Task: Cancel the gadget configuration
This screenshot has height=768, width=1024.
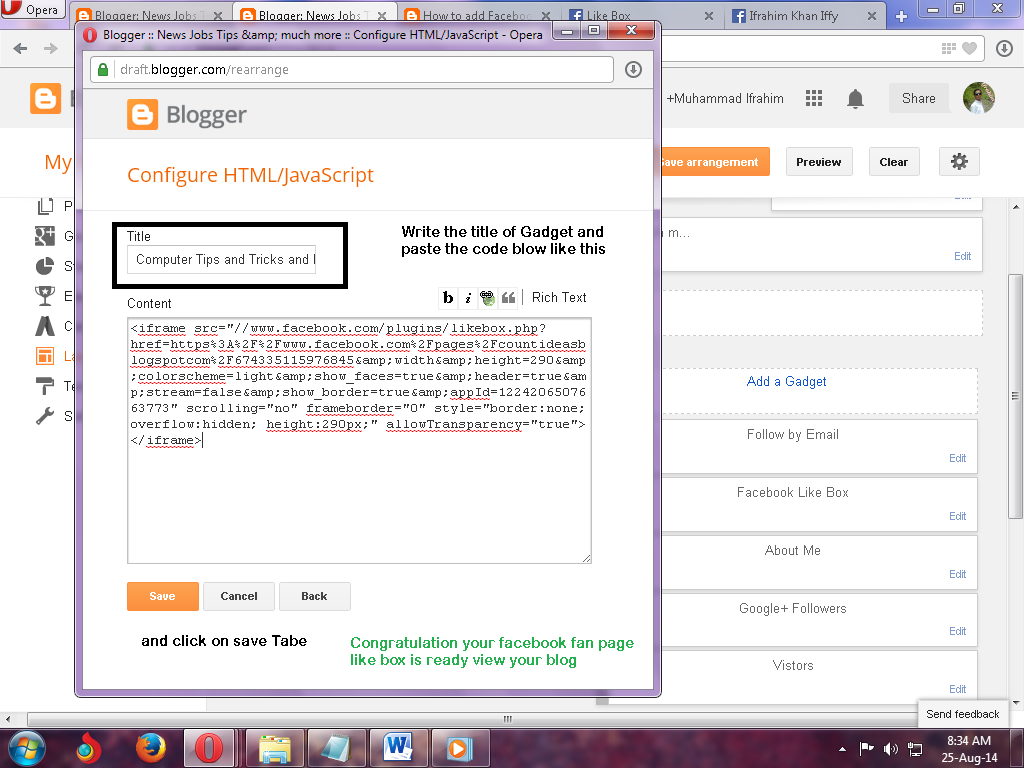Action: pos(238,596)
